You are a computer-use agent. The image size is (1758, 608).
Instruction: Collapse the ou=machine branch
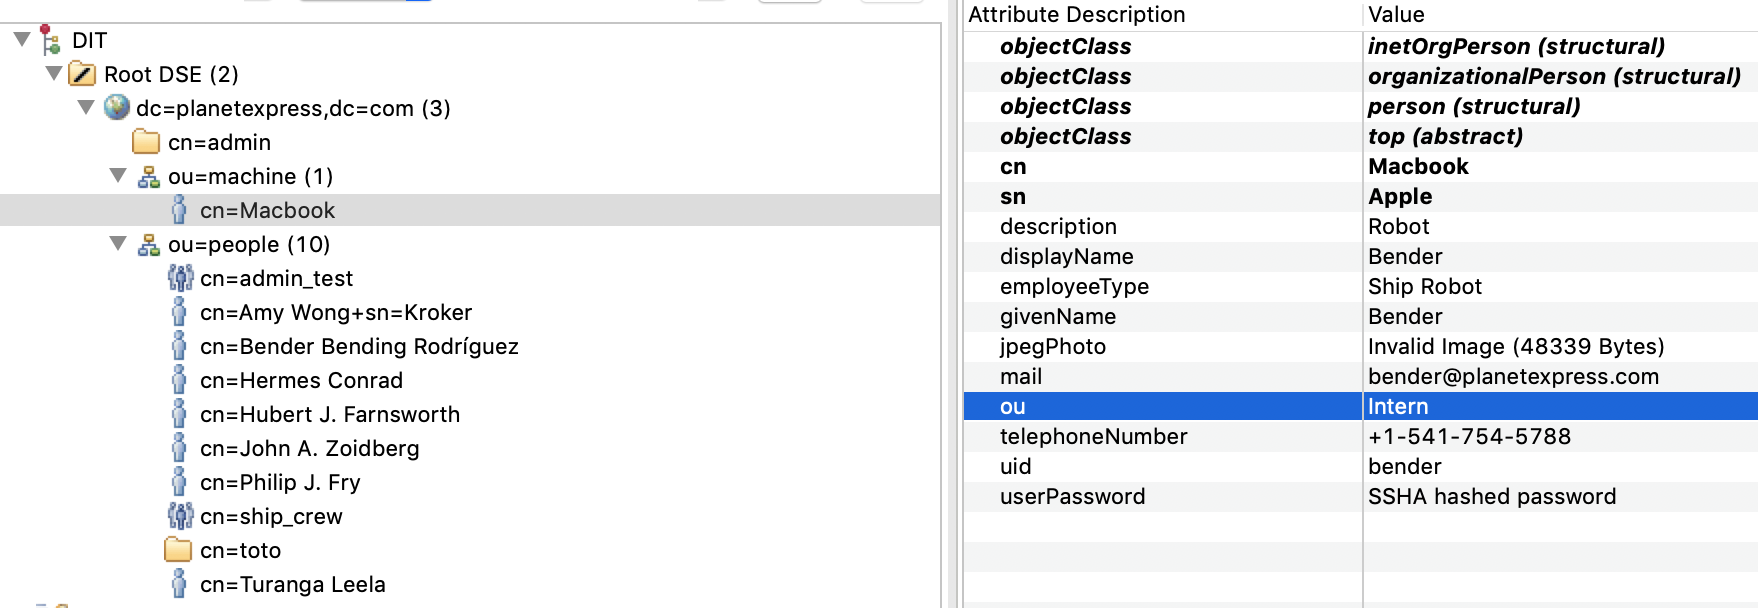pos(118,176)
